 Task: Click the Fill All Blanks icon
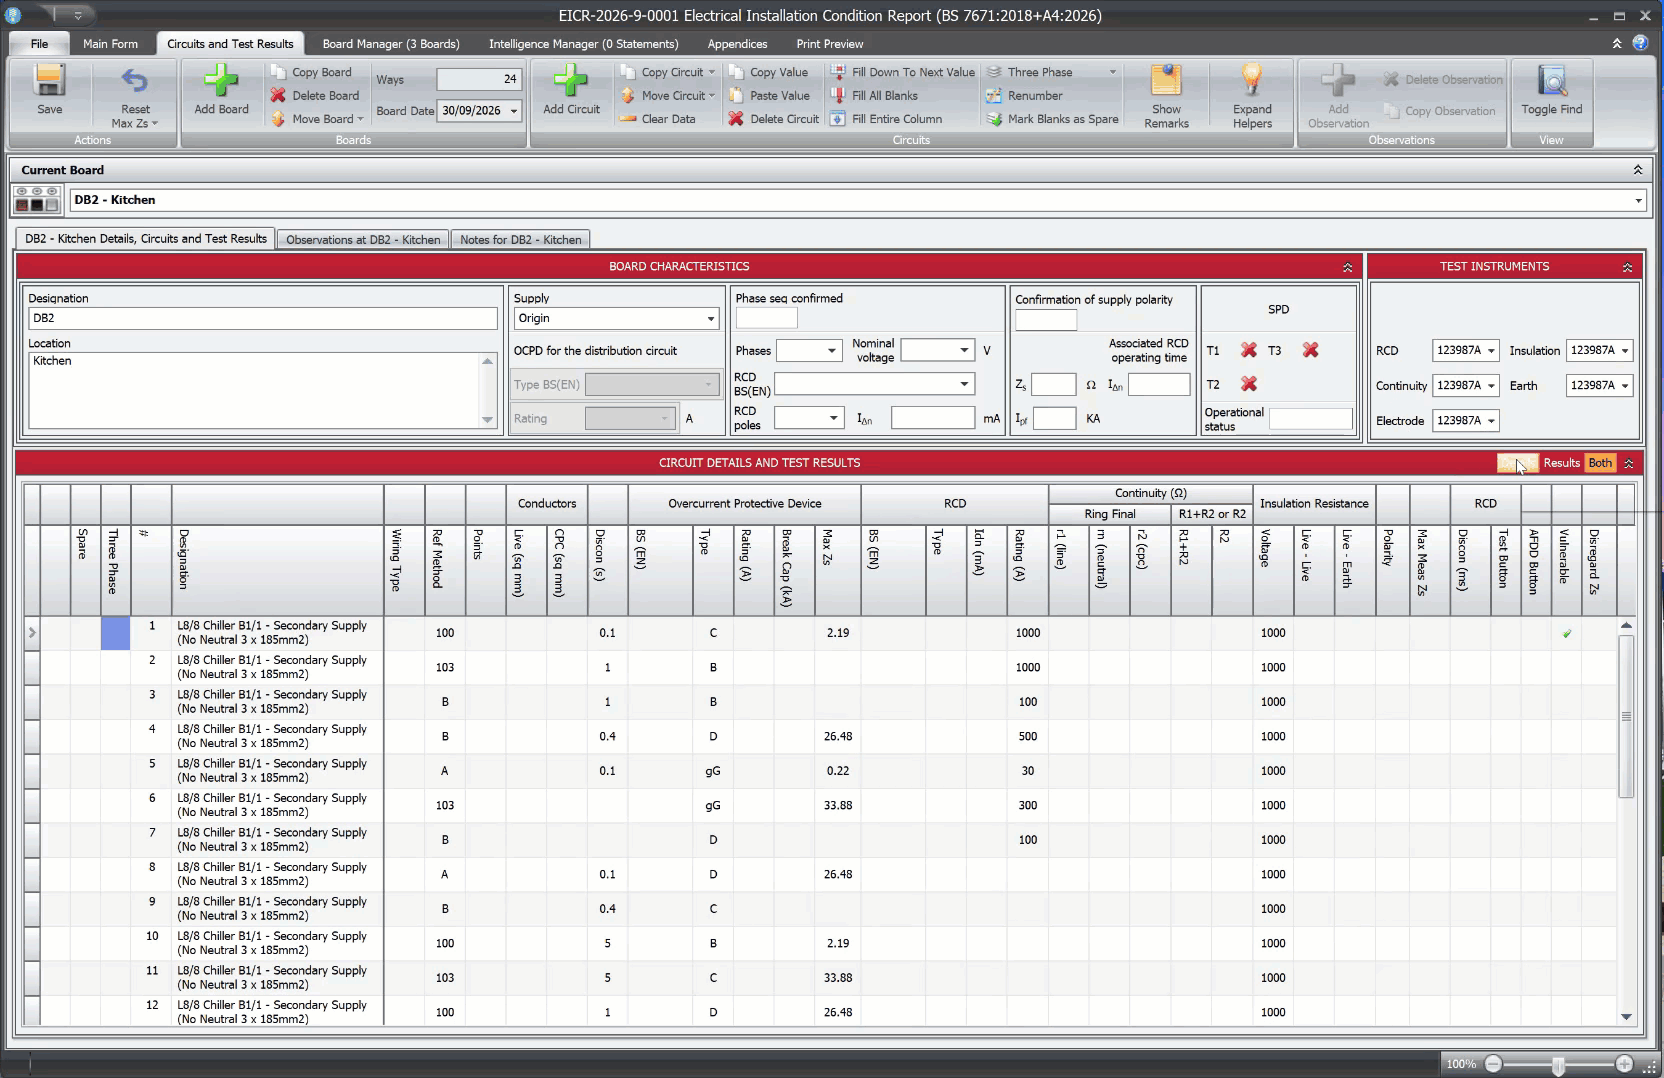(838, 95)
